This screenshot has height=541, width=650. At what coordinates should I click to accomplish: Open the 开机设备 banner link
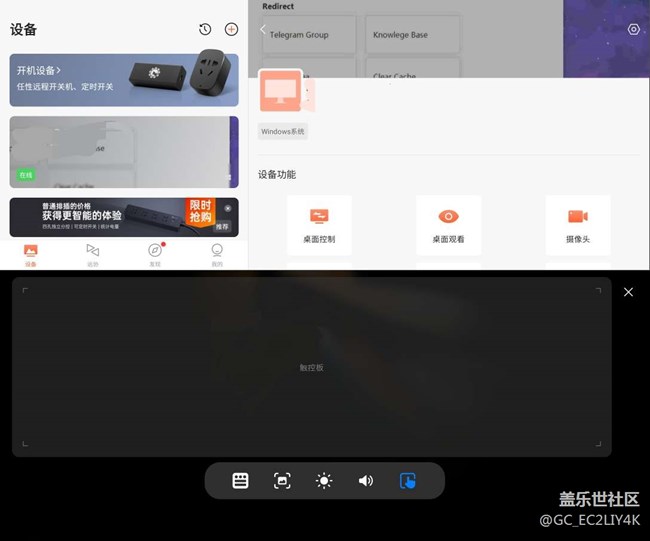coord(40,71)
